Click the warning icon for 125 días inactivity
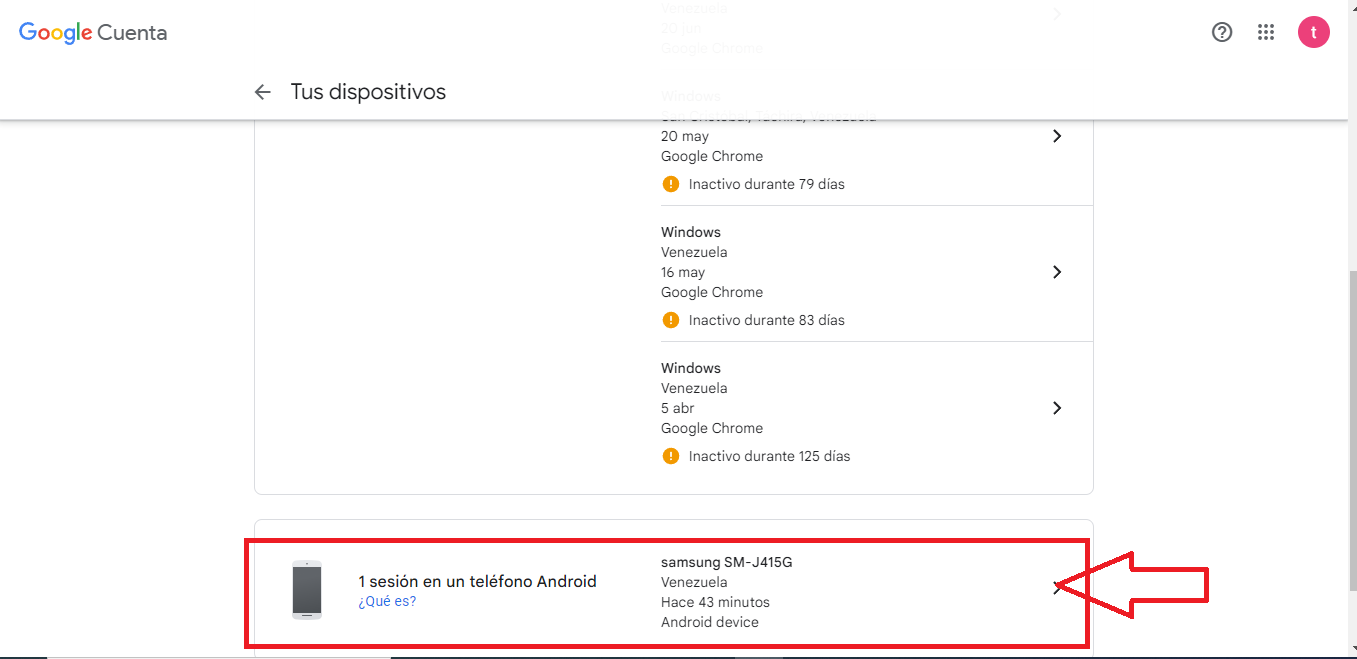Image resolution: width=1357 pixels, height=659 pixels. 670,456
